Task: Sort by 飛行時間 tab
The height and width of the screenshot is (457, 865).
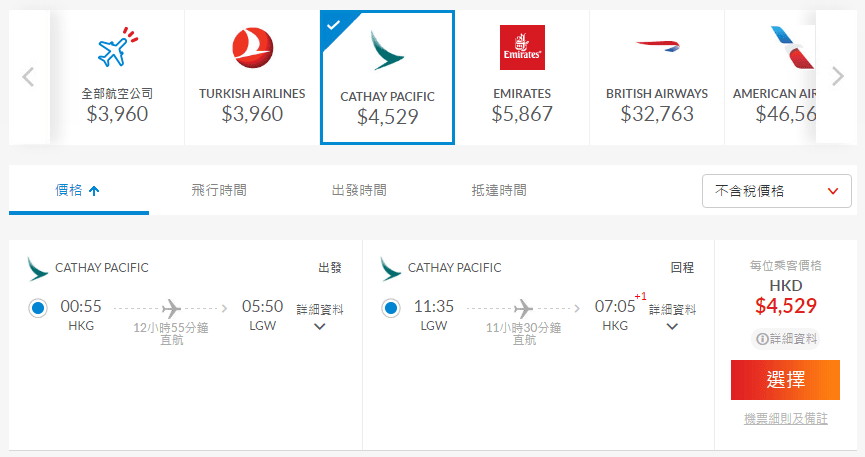Action: tap(219, 190)
